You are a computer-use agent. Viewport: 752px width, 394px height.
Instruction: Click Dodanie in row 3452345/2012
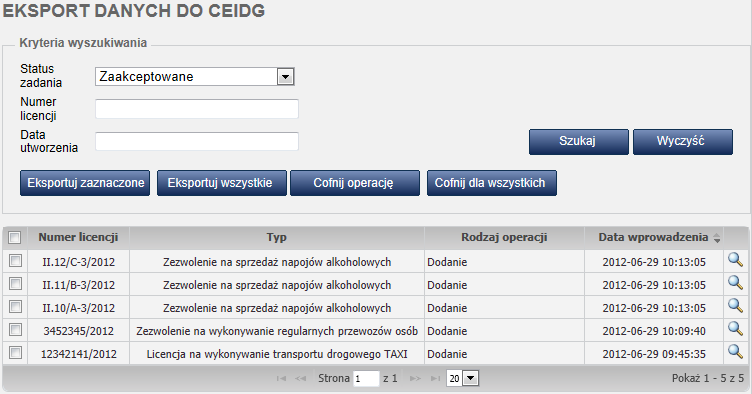click(x=447, y=331)
